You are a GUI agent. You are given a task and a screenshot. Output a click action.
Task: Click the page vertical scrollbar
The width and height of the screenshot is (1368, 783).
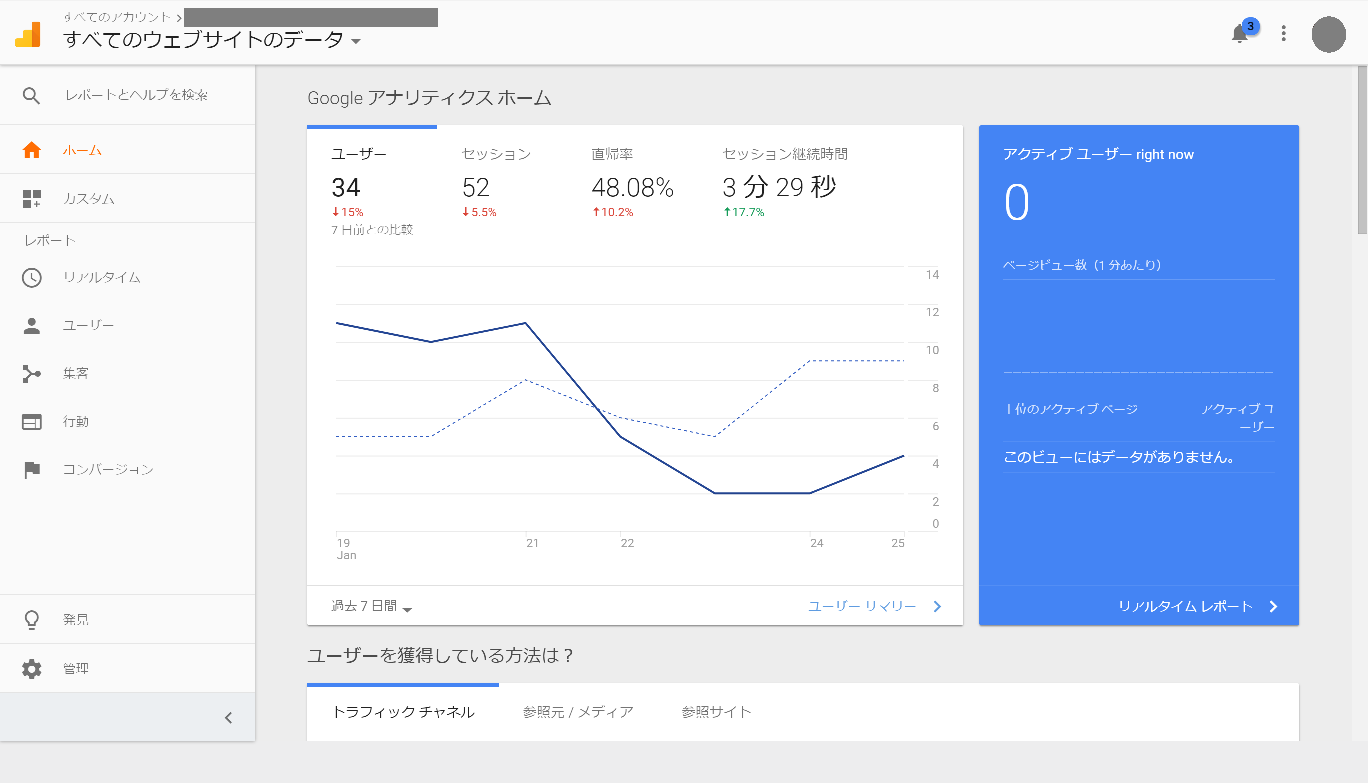[1361, 150]
